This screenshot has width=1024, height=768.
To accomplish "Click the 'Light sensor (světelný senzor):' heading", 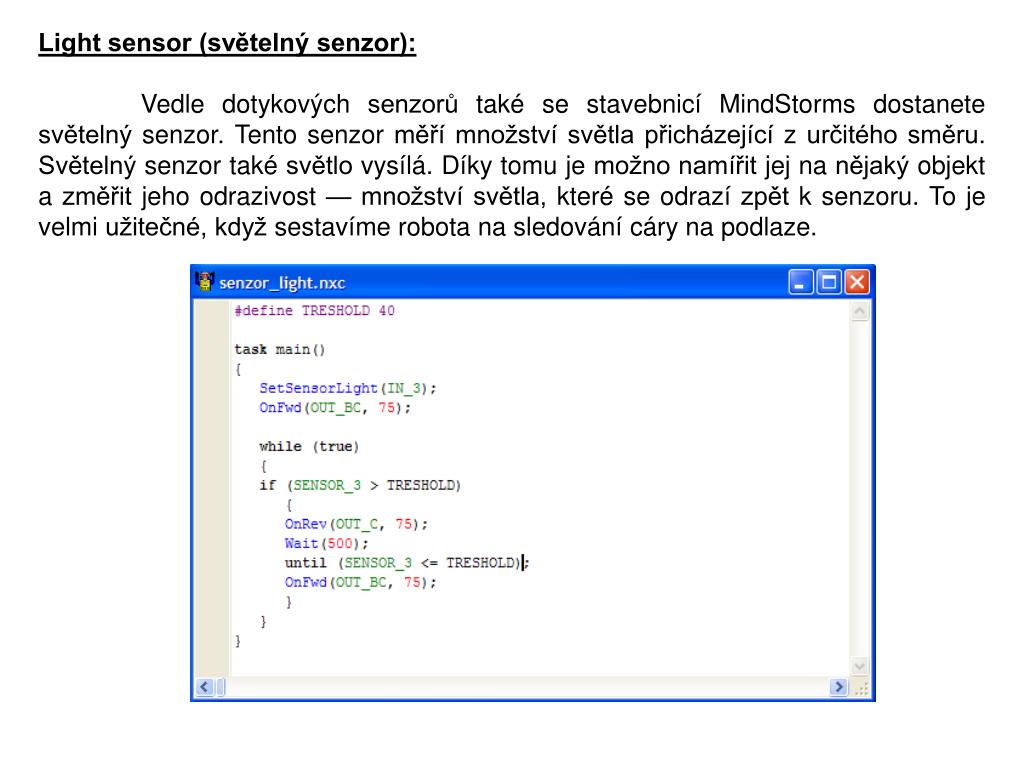I will [227, 44].
